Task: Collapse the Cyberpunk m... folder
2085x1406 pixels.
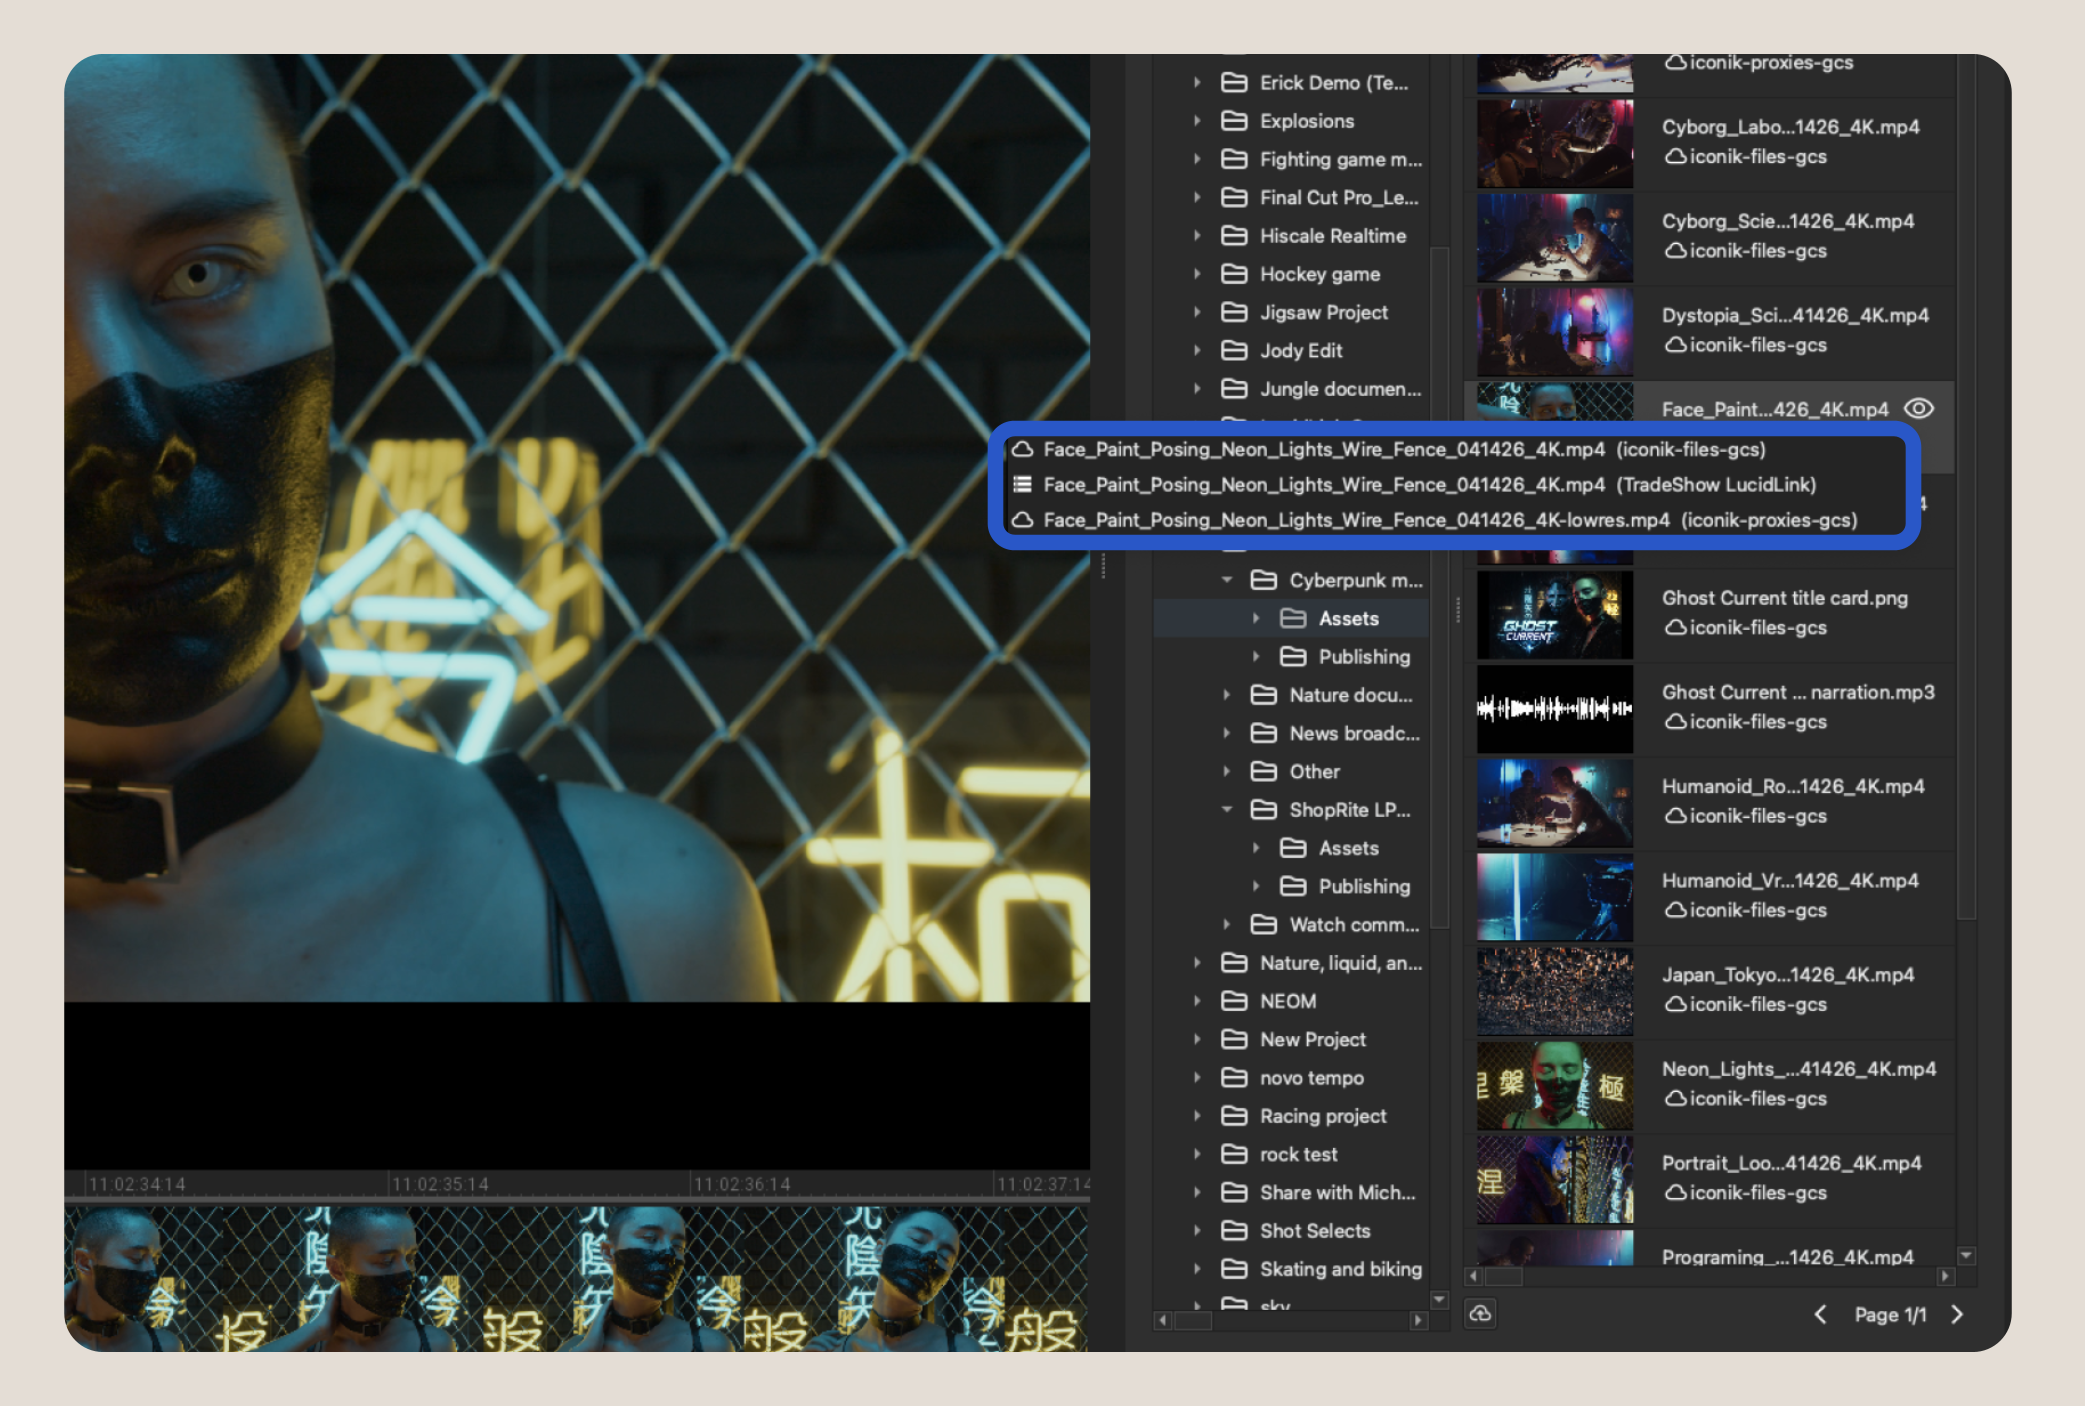Action: coord(1227,580)
